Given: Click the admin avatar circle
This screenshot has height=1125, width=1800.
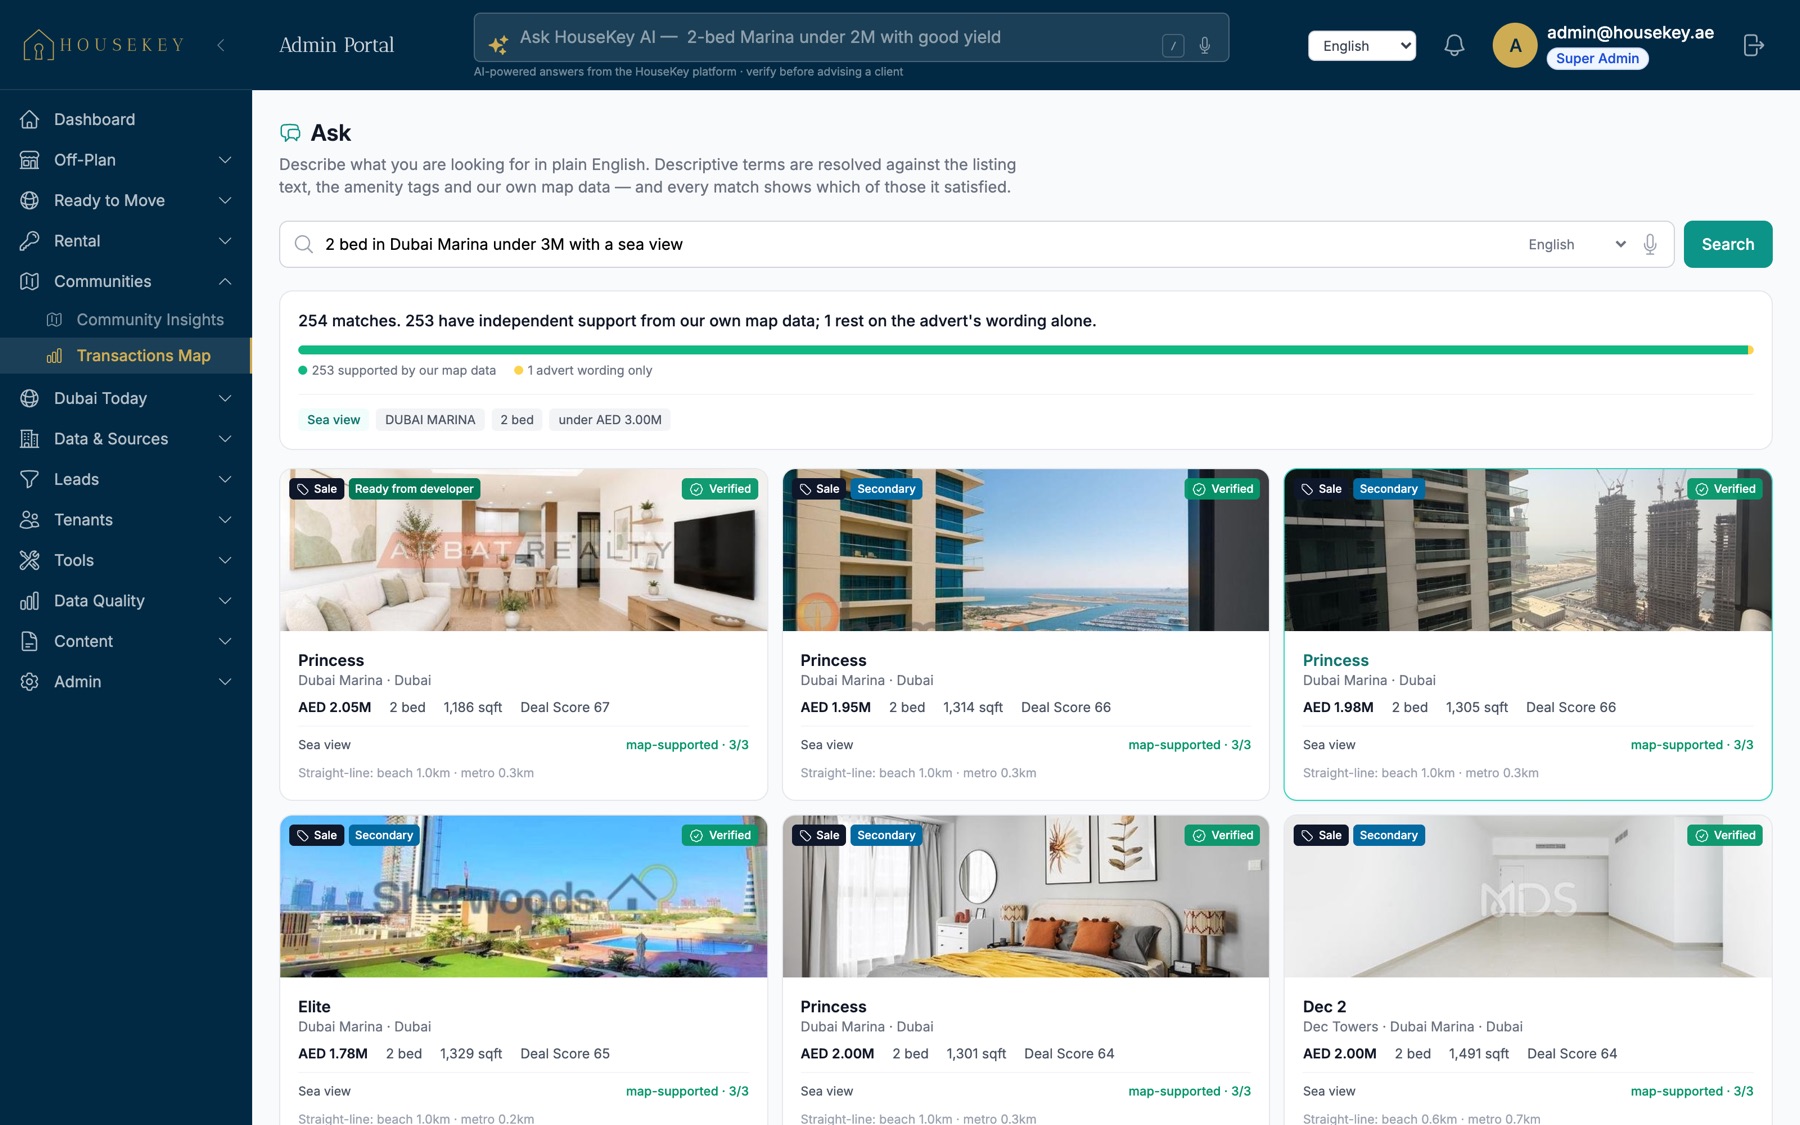Looking at the screenshot, I should pyautogui.click(x=1515, y=45).
